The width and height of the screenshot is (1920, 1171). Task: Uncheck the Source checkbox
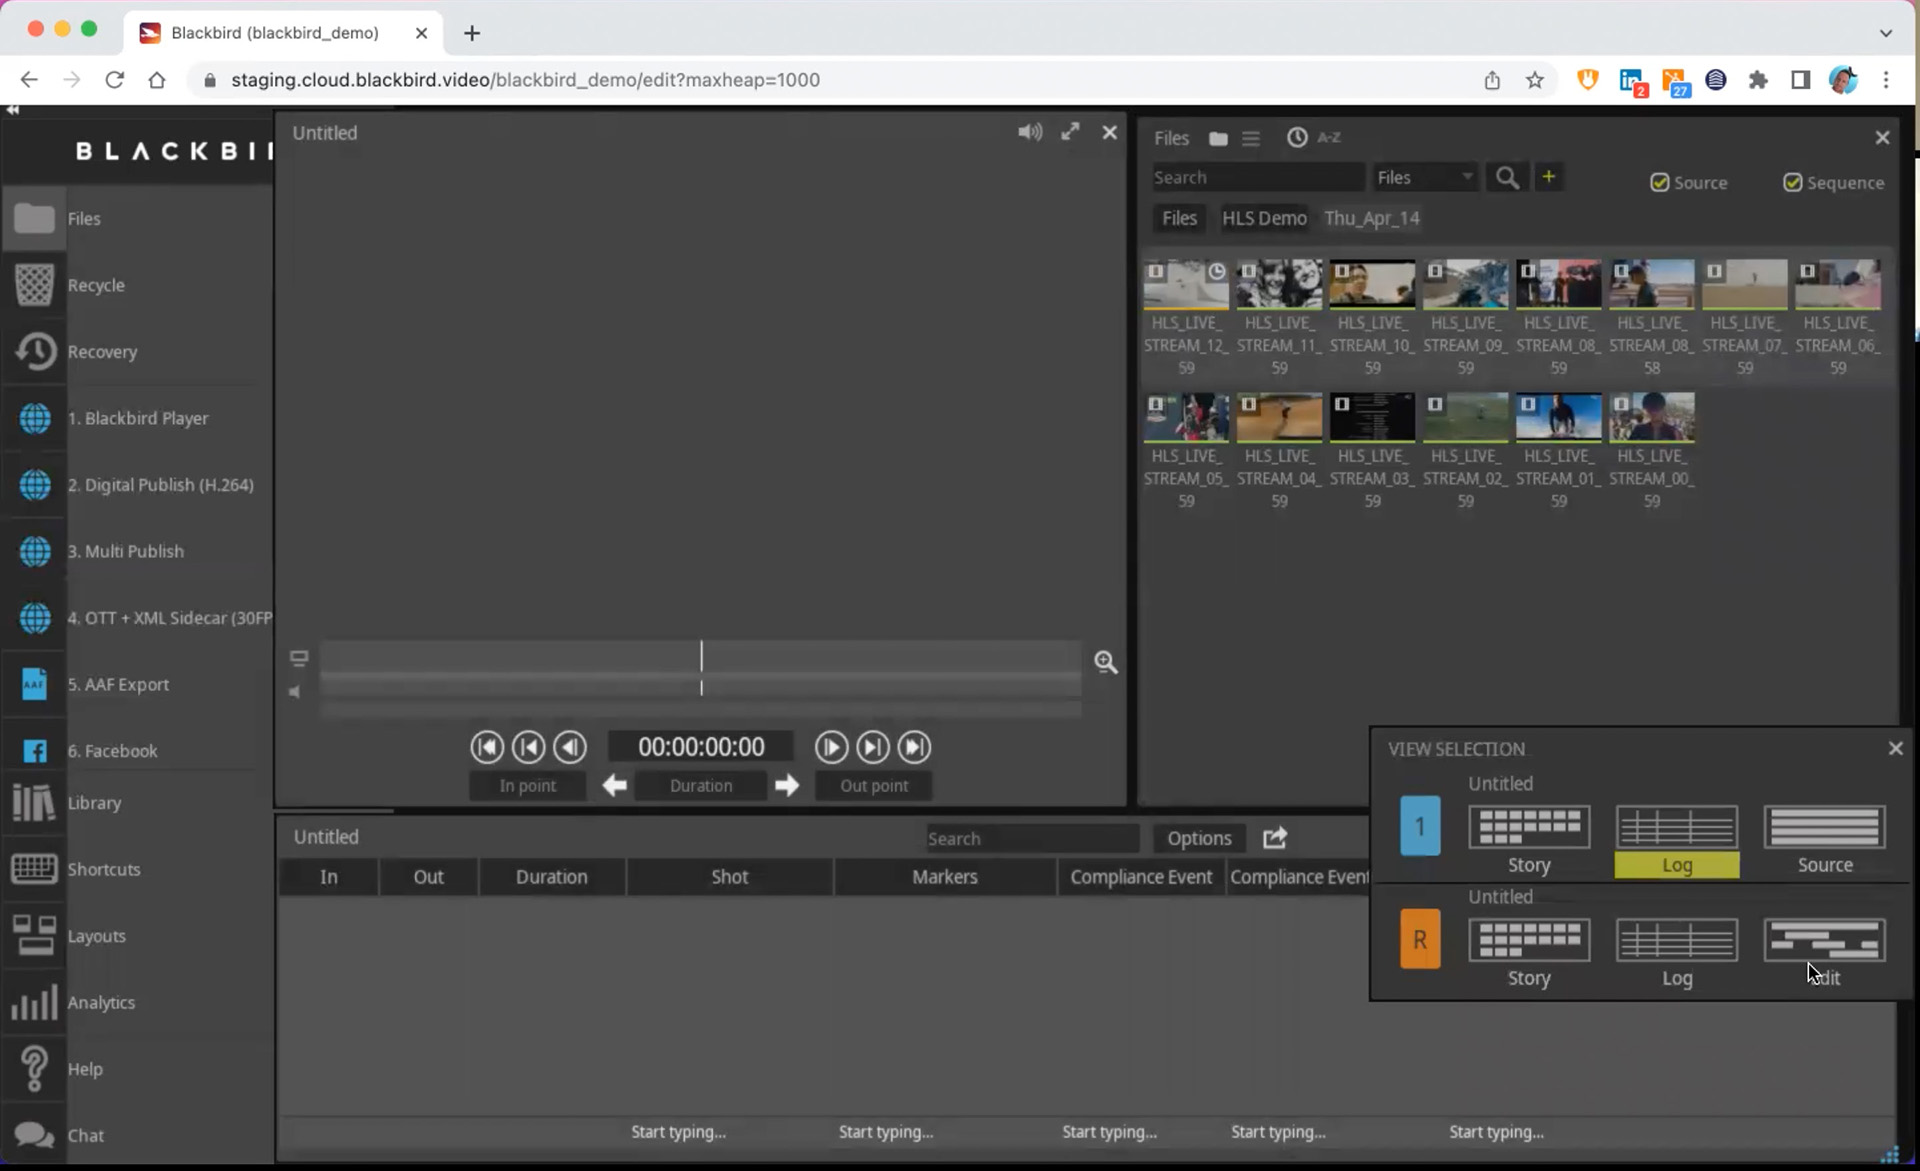pyautogui.click(x=1660, y=183)
